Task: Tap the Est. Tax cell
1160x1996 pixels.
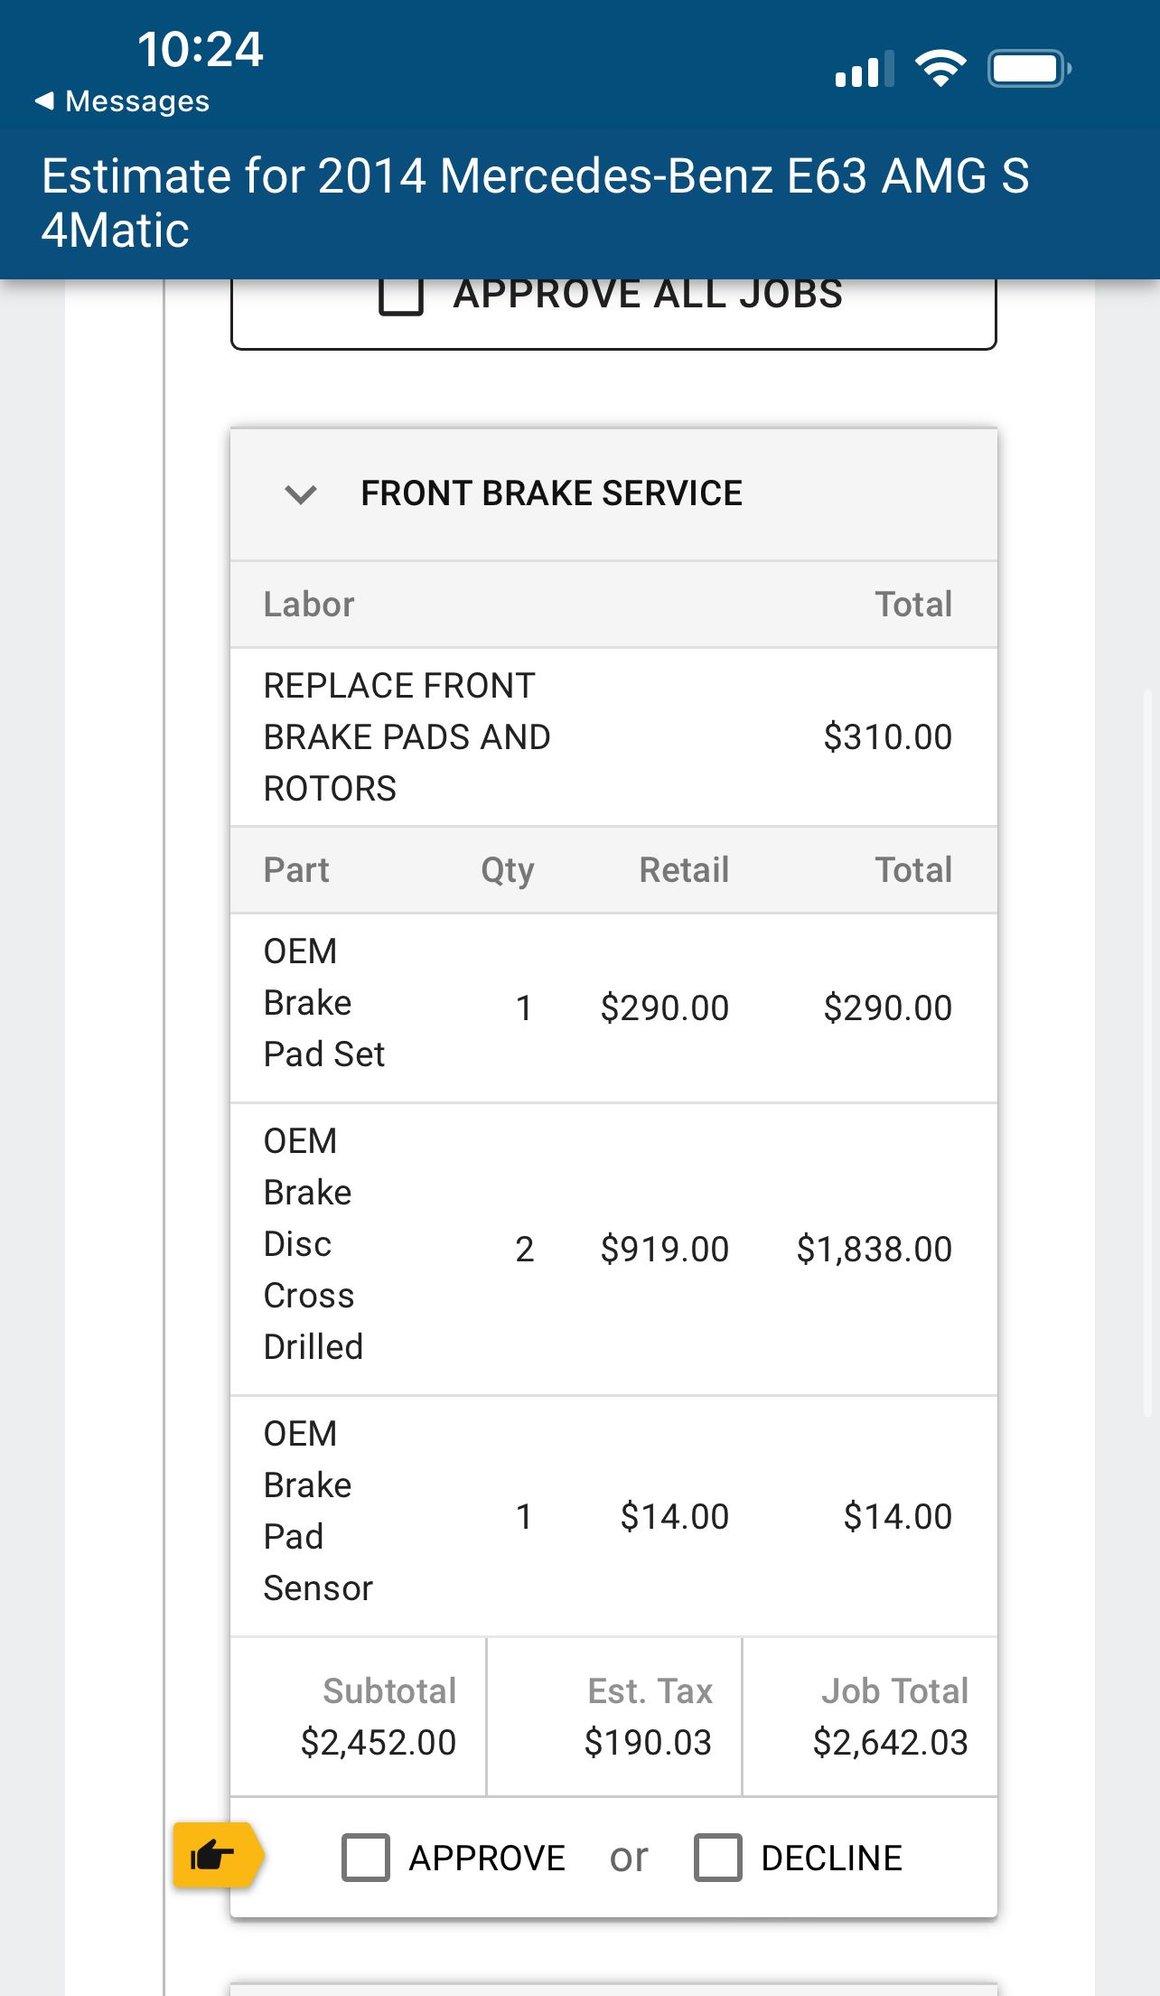Action: 614,1717
